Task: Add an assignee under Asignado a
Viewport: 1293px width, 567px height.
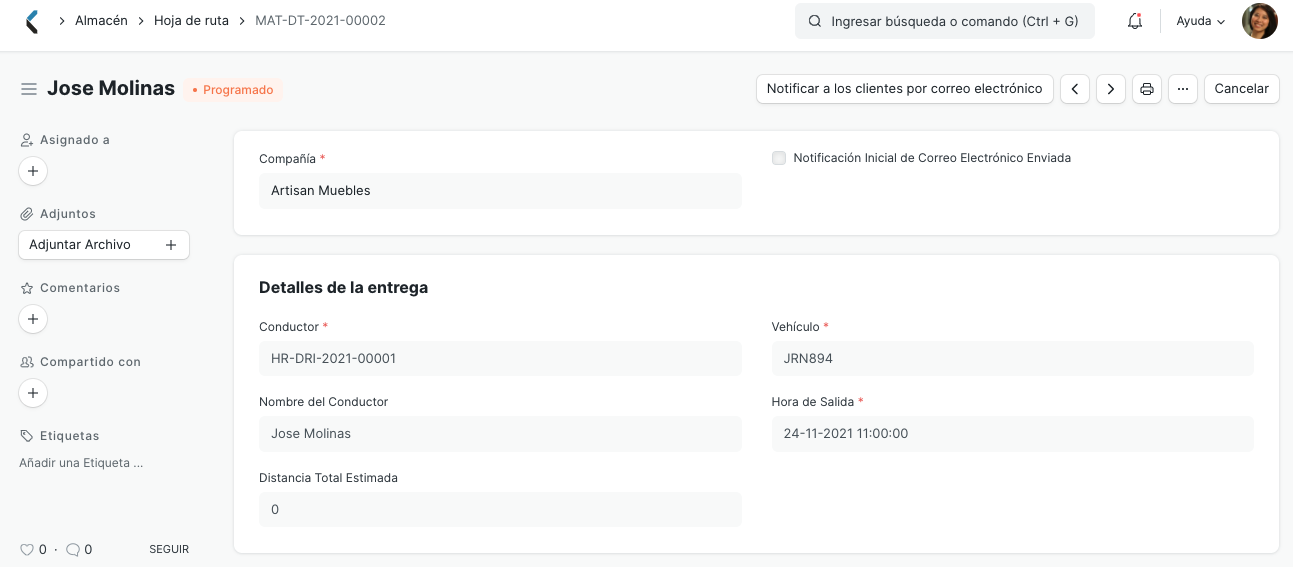Action: point(33,171)
